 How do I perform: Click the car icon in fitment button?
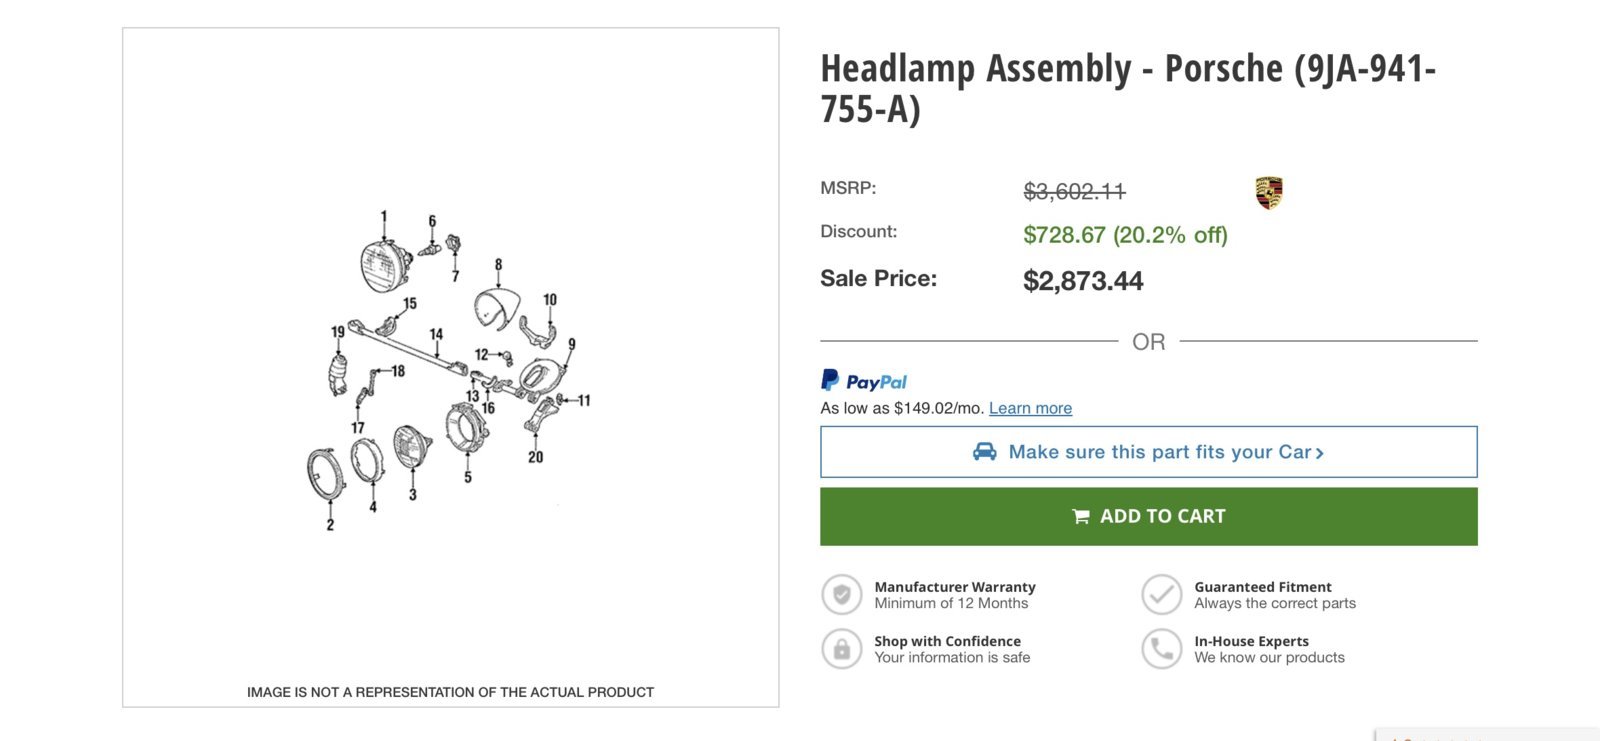click(985, 452)
